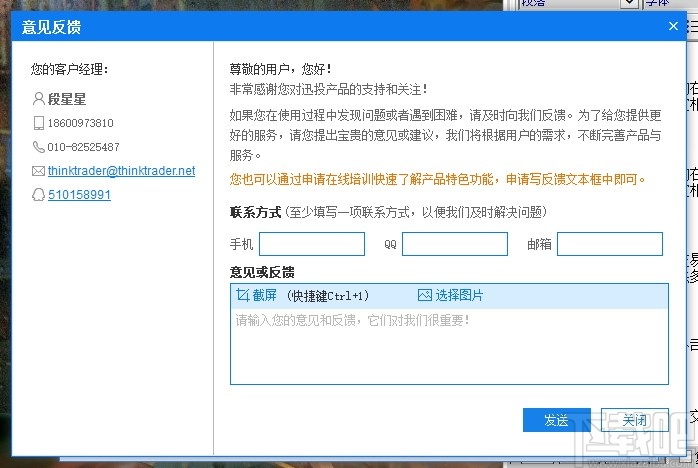Focus the 邮箱 input field
The width and height of the screenshot is (698, 468).
tap(610, 244)
